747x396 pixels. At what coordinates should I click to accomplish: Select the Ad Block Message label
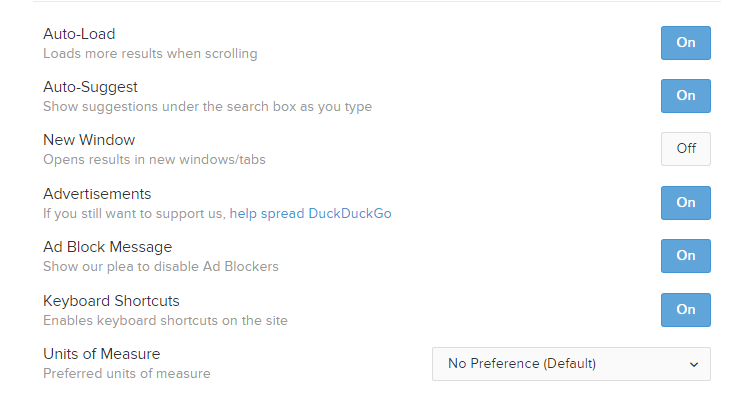108,247
